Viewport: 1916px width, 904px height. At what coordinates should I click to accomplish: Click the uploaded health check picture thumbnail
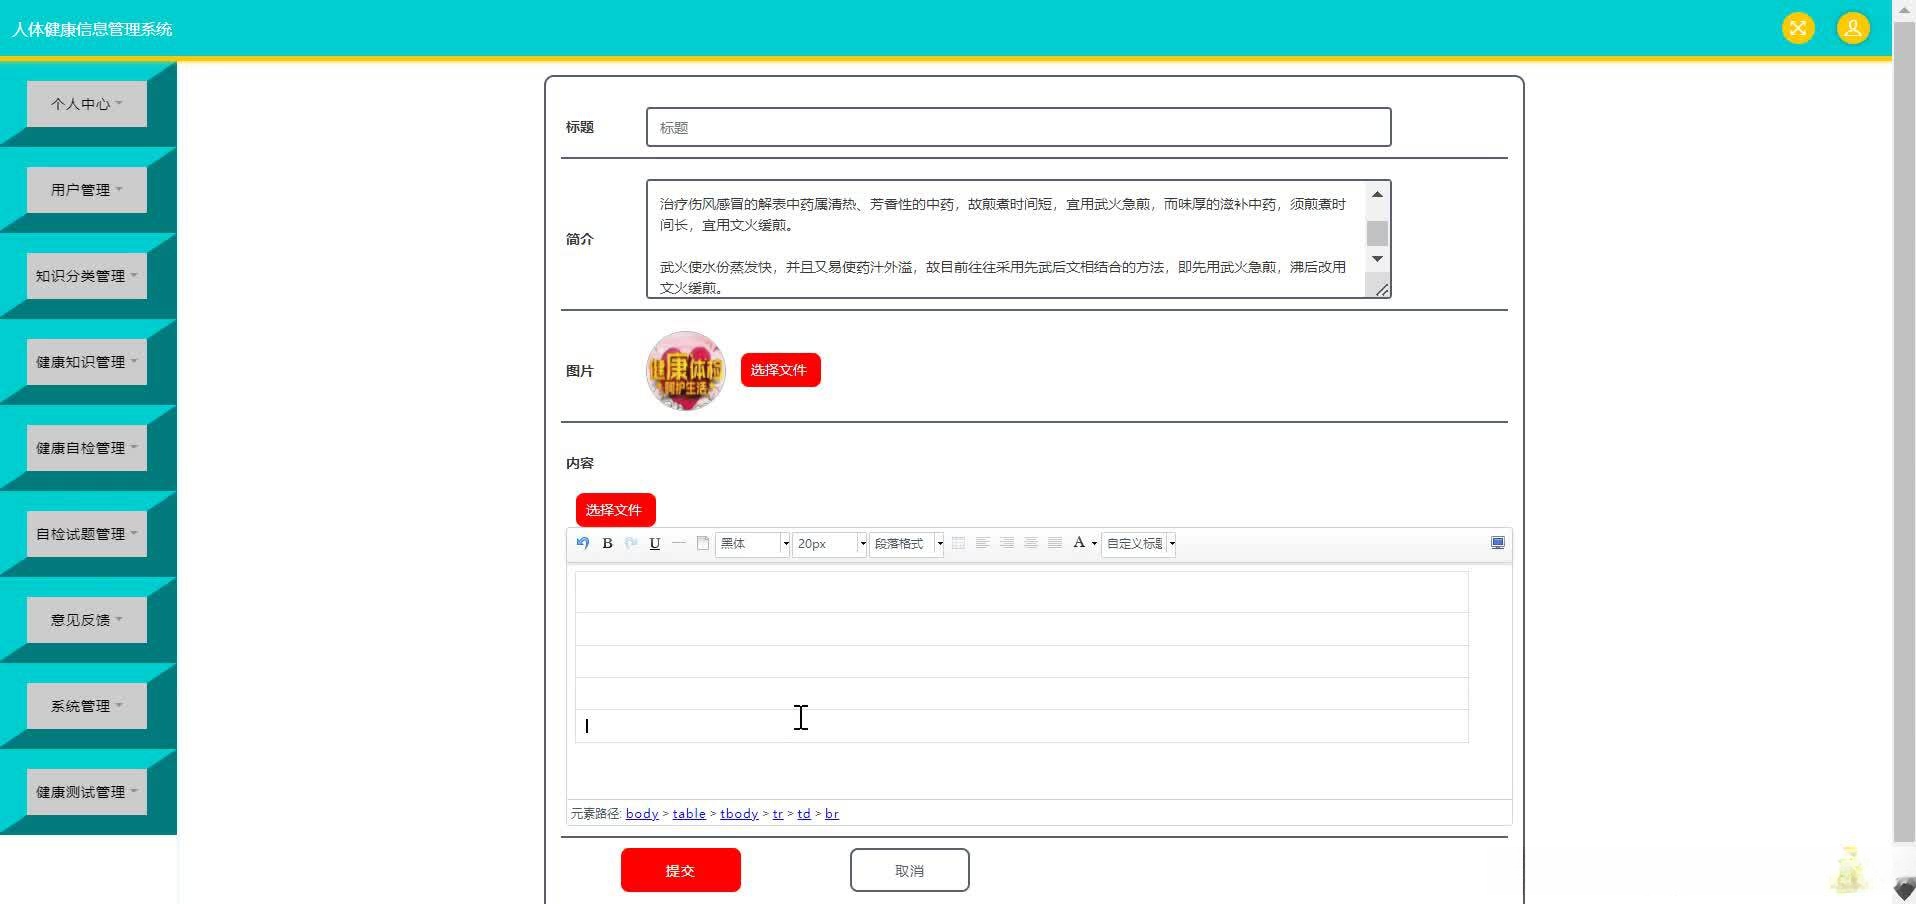[x=686, y=371]
